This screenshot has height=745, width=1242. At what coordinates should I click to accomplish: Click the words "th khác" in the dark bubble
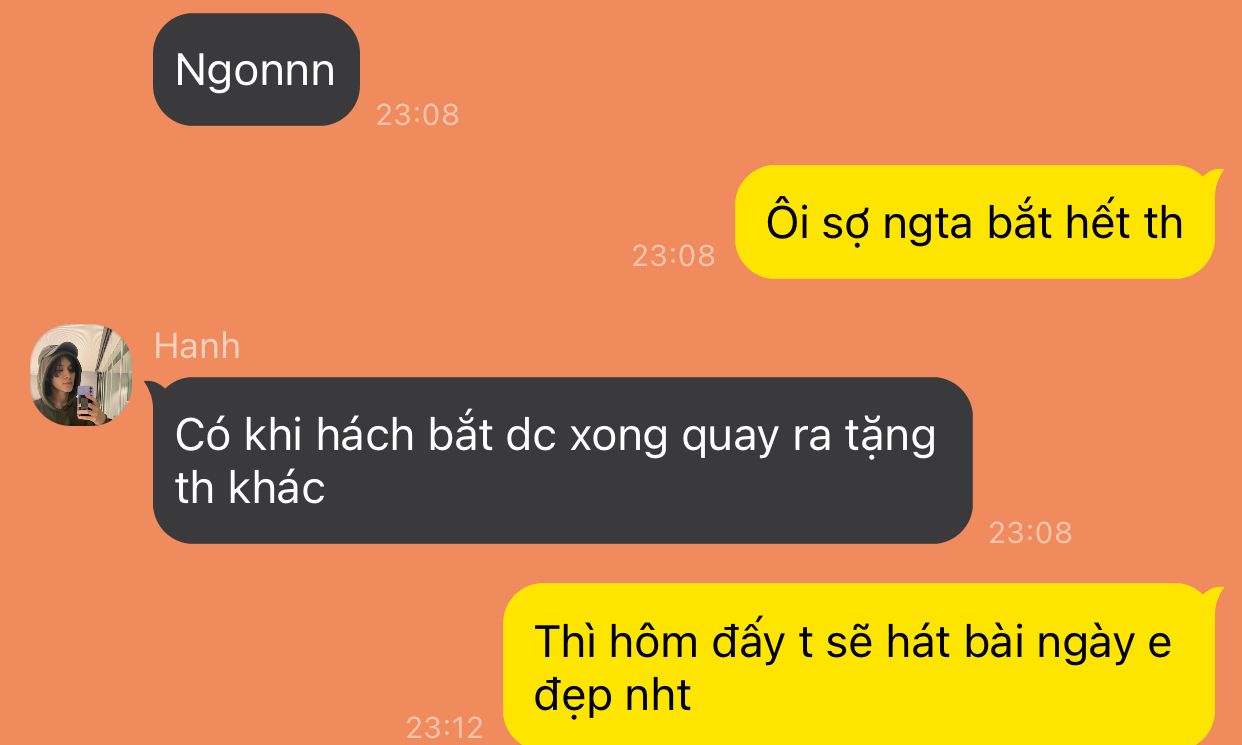[250, 489]
